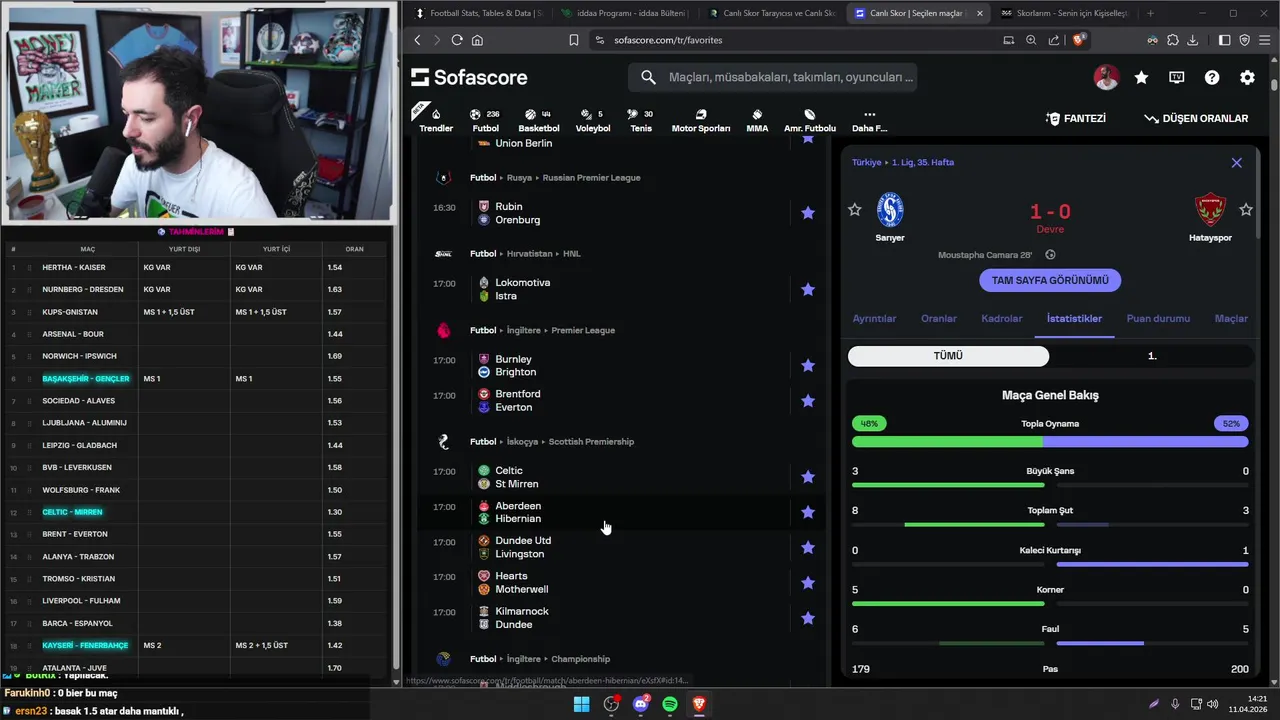Switch to the Kadrolar tab

coord(1002,318)
